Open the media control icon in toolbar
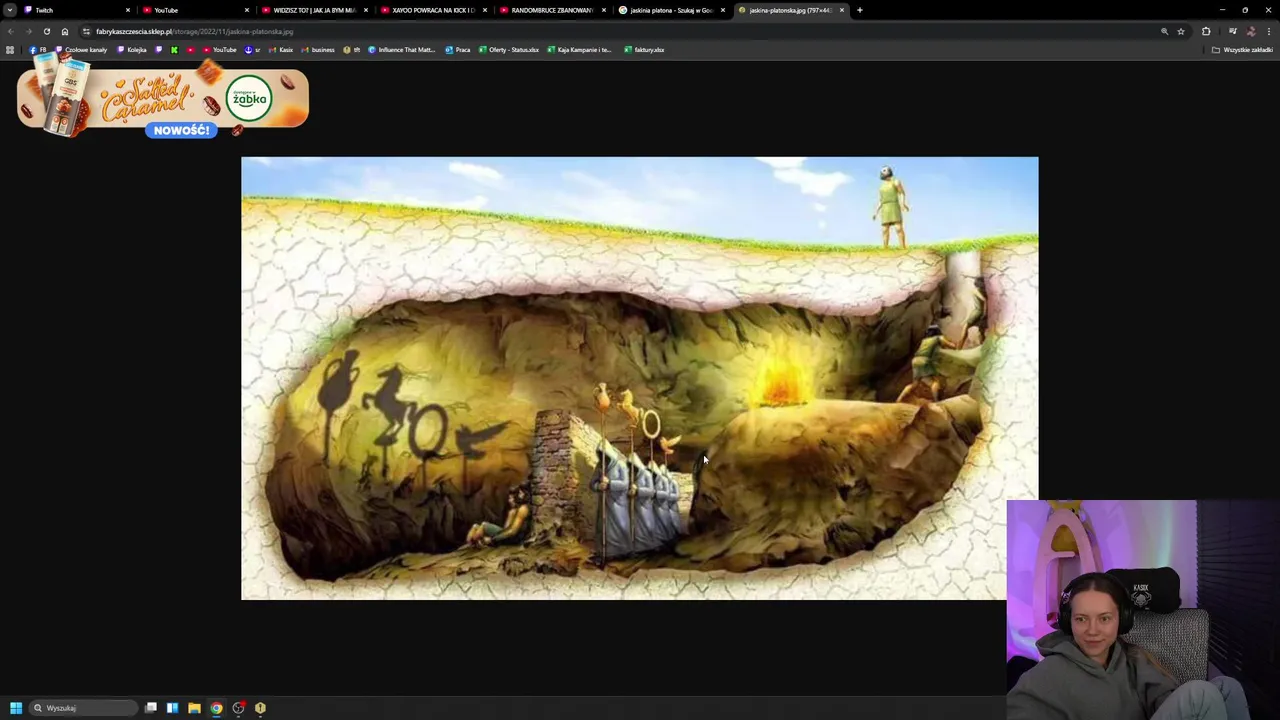Screen dimensions: 1280x720 [x=1232, y=31]
